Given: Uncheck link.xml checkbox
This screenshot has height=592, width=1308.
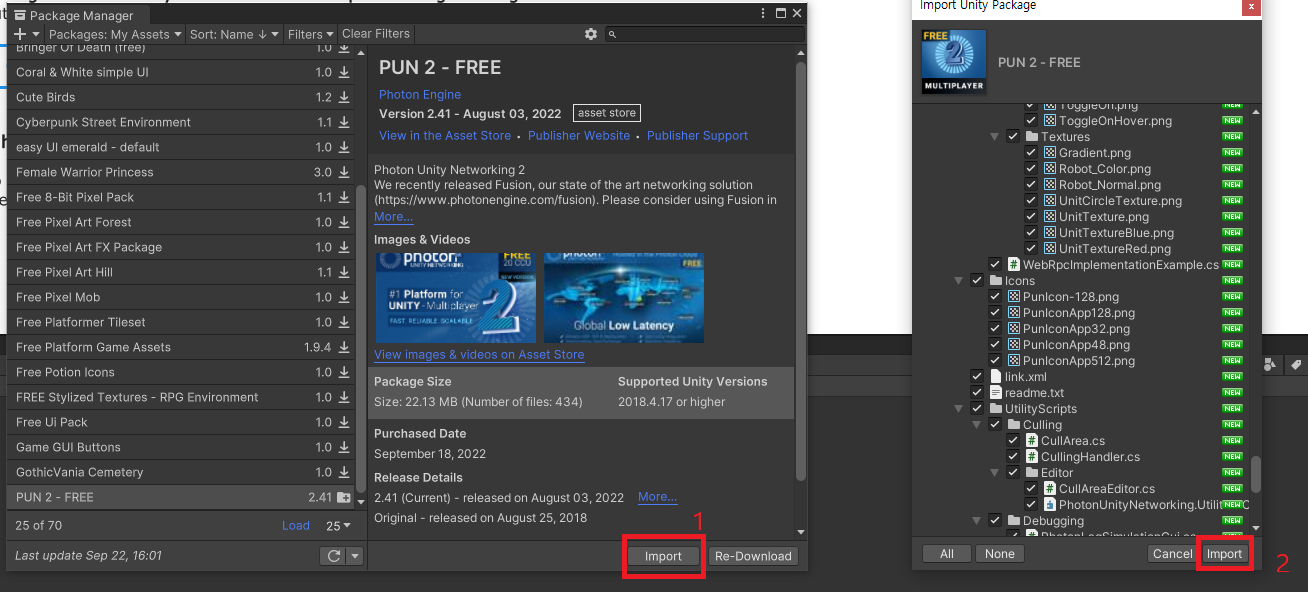Looking at the screenshot, I should [977, 377].
